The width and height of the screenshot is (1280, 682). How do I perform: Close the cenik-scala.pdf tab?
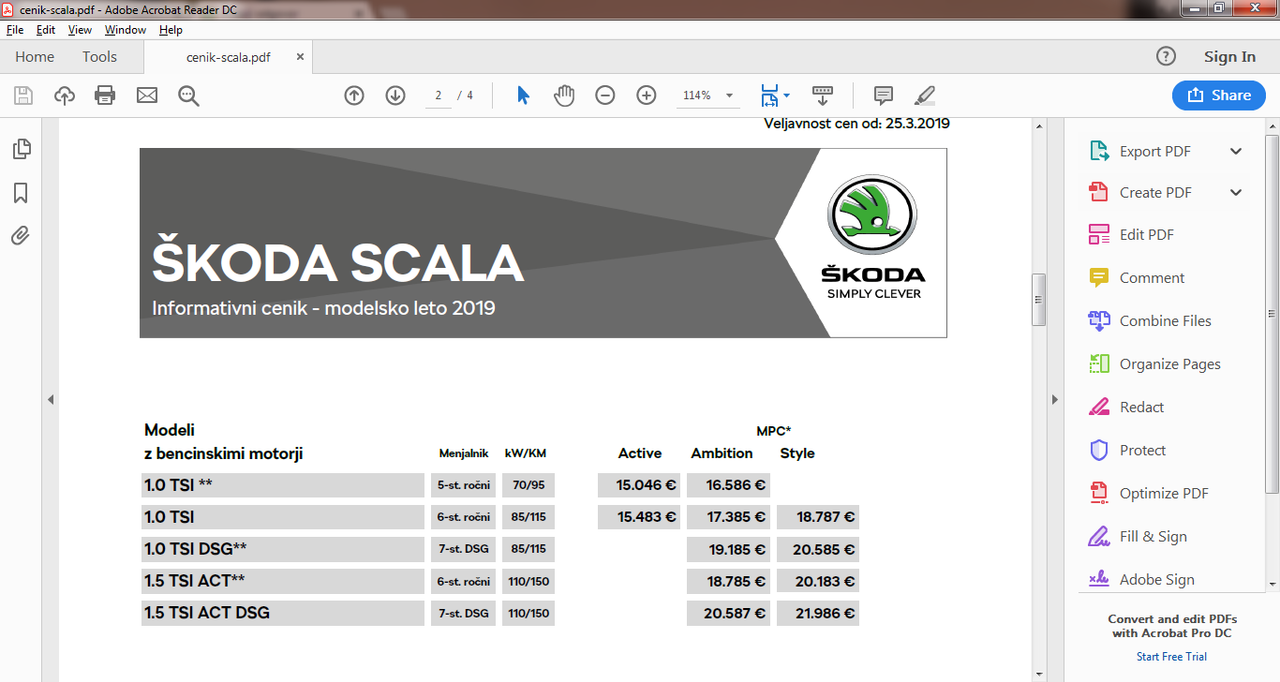[300, 57]
